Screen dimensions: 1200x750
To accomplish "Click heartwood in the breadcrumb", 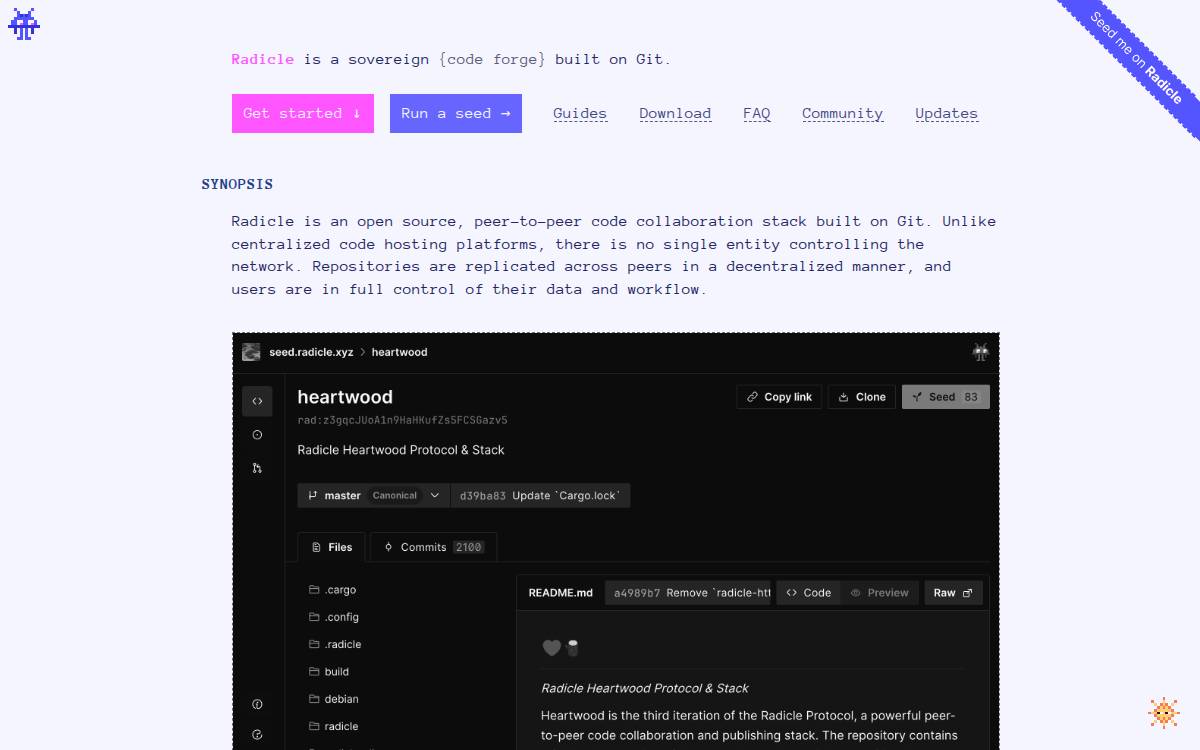I will point(400,352).
